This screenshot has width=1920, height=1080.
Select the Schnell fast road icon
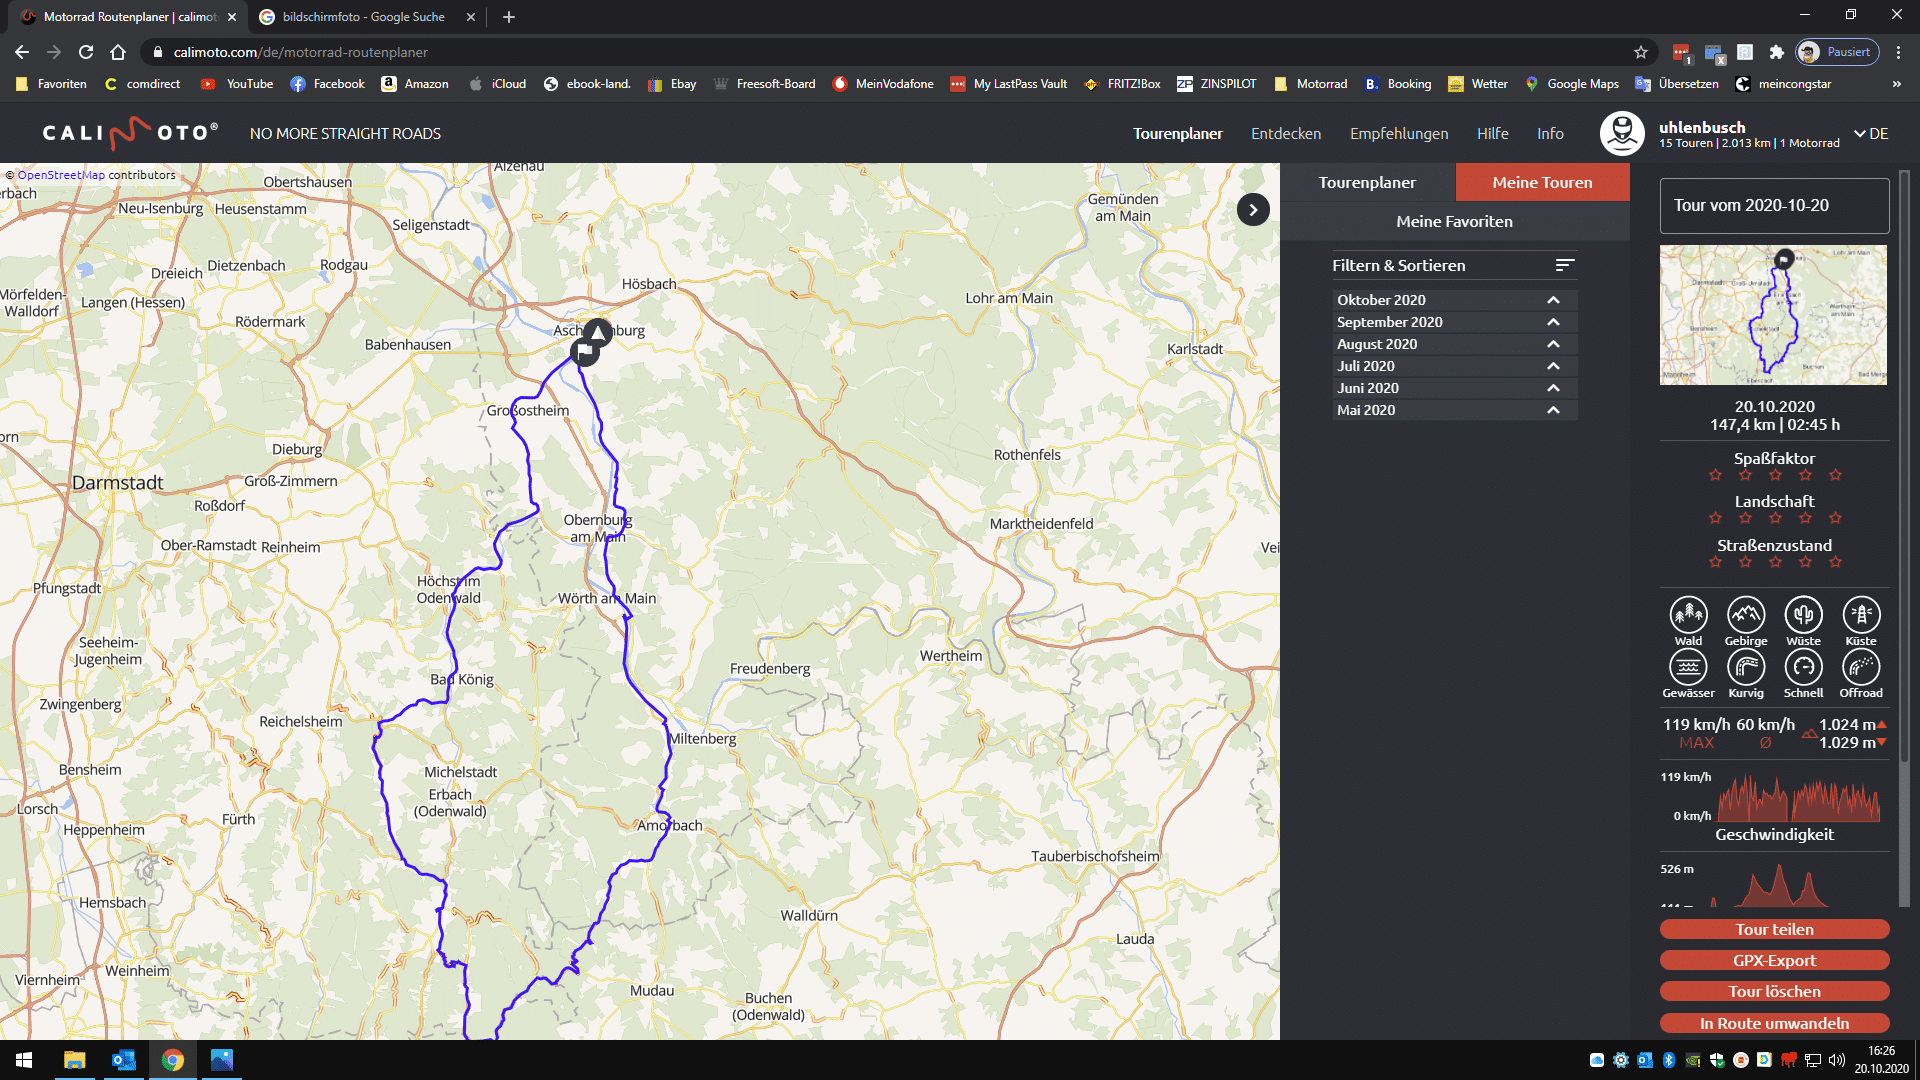pos(1803,667)
